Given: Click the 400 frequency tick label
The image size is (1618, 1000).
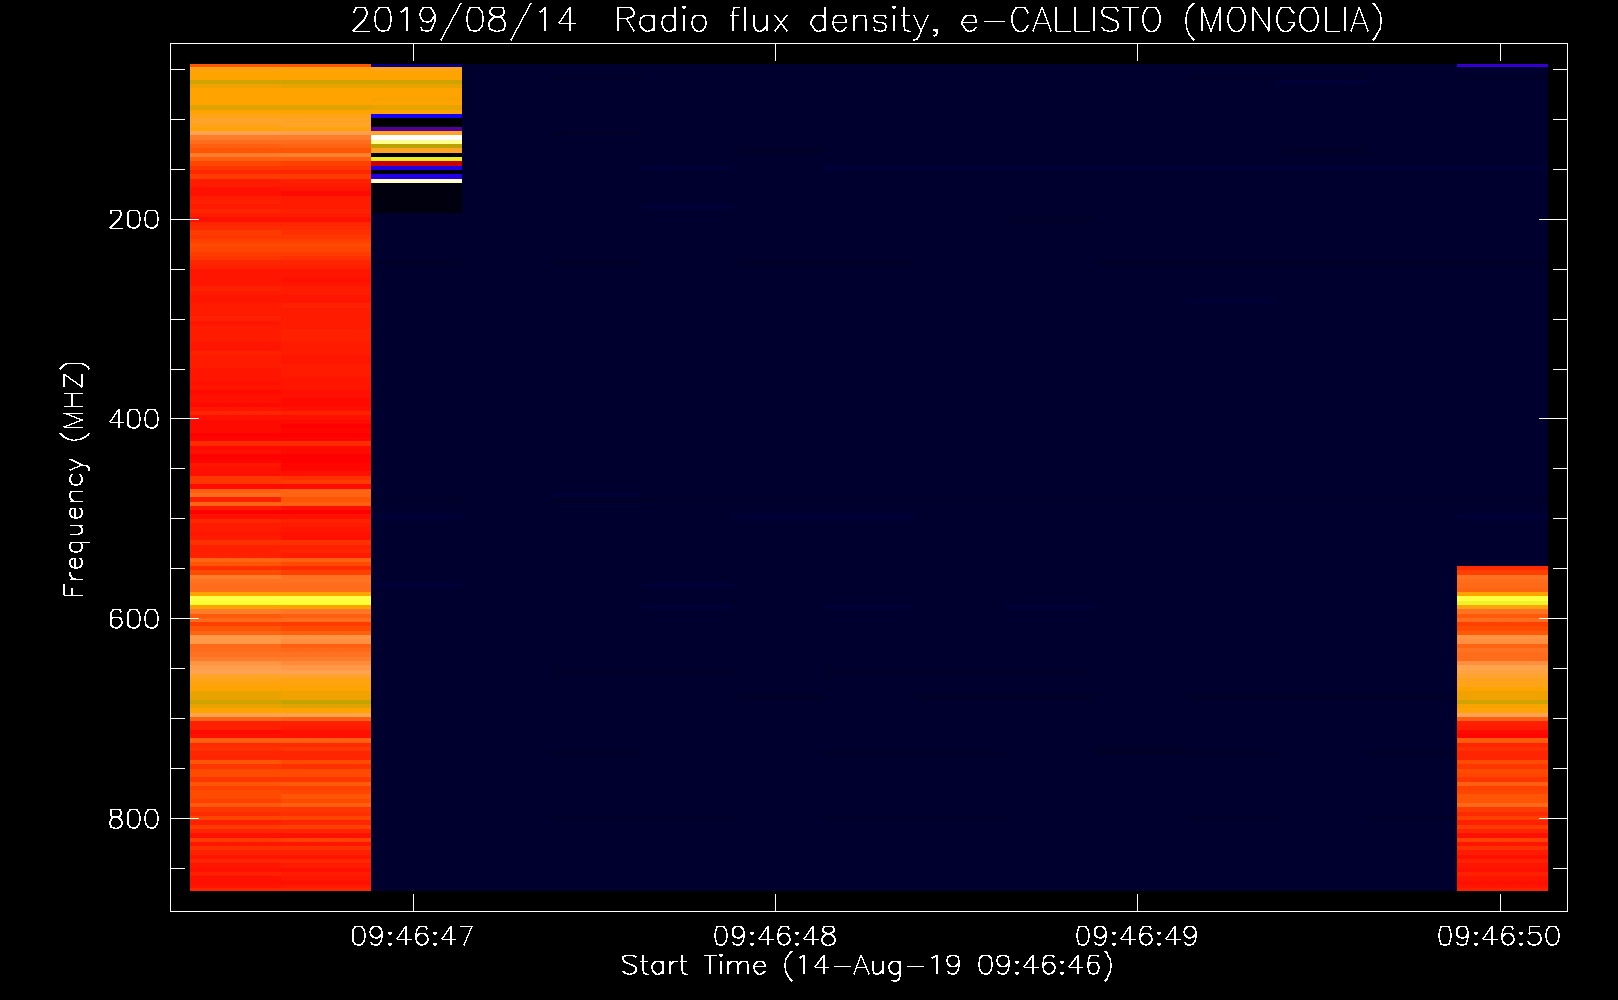Looking at the screenshot, I should (134, 420).
